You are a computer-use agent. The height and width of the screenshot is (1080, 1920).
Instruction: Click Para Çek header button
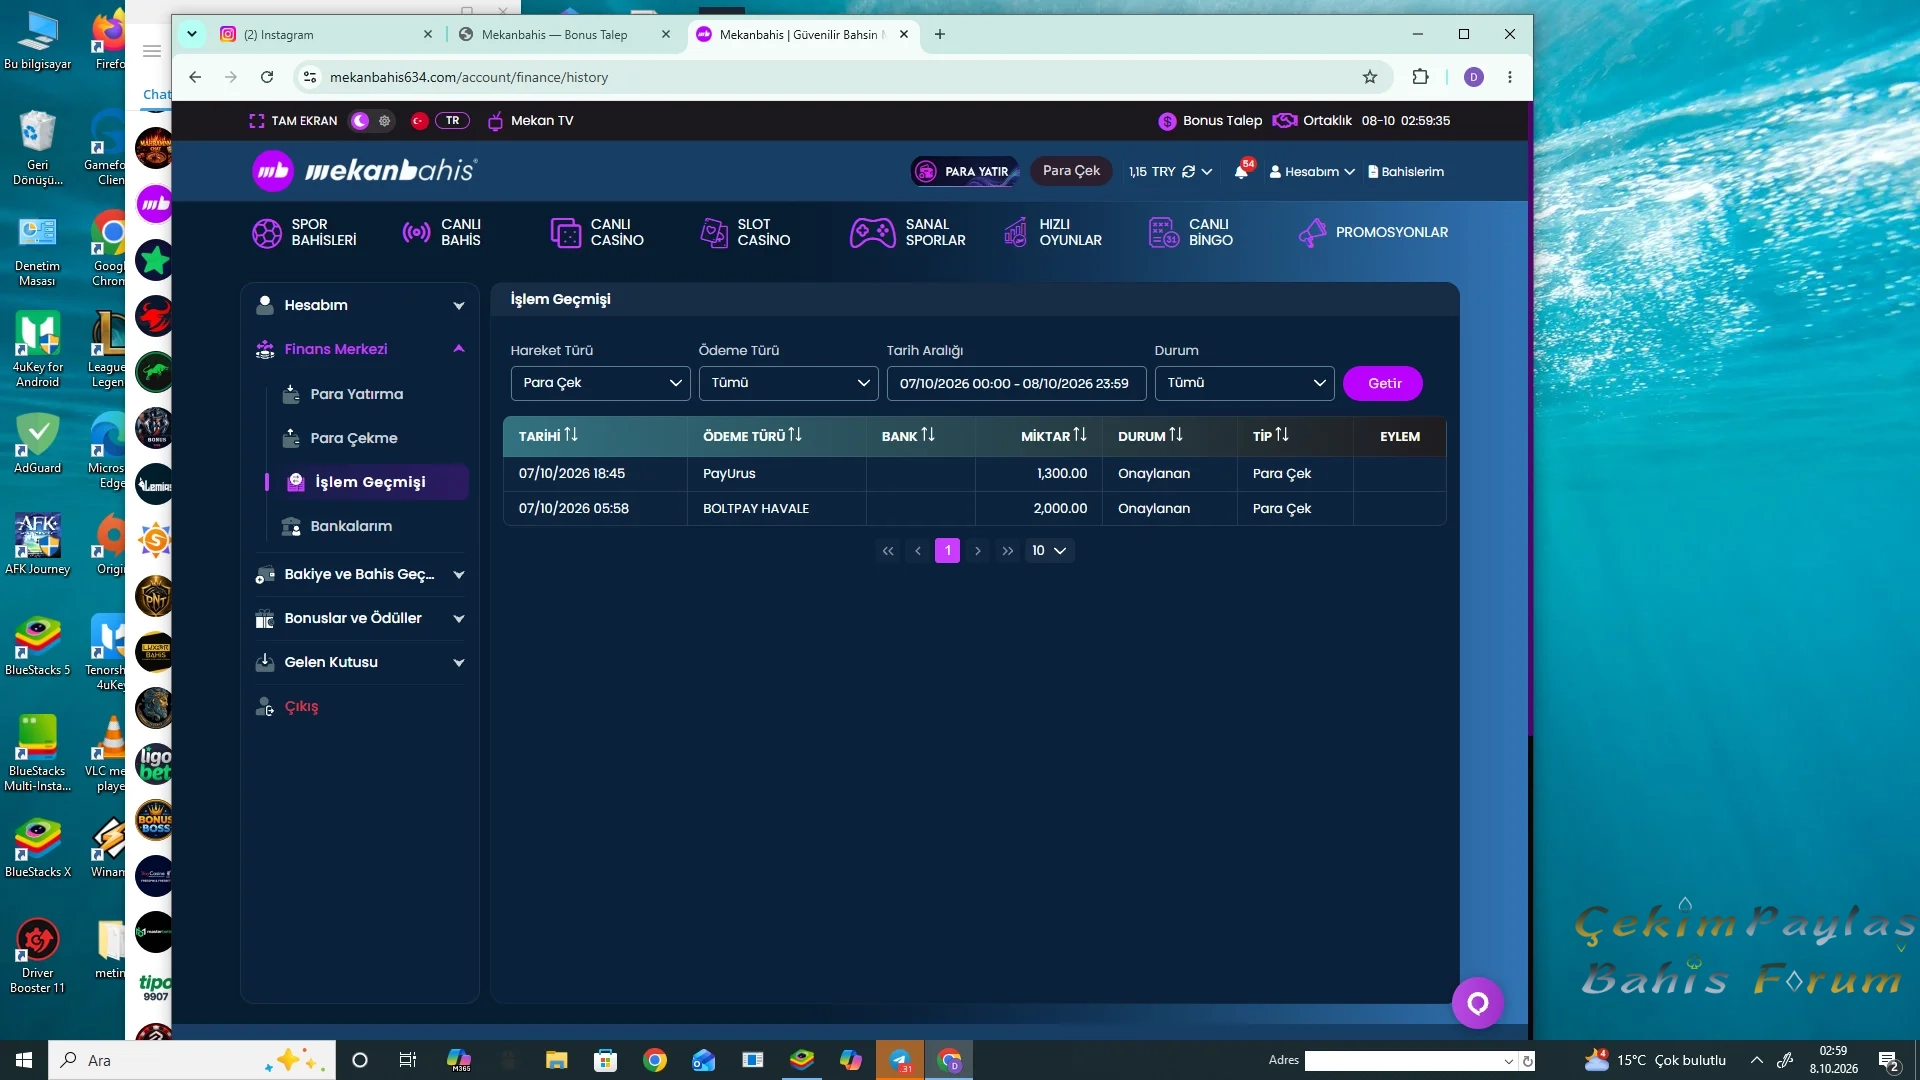(1071, 171)
